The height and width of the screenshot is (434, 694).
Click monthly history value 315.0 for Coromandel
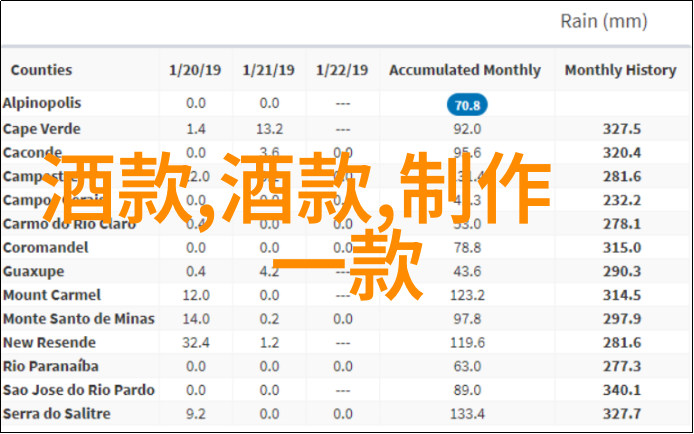click(x=622, y=247)
